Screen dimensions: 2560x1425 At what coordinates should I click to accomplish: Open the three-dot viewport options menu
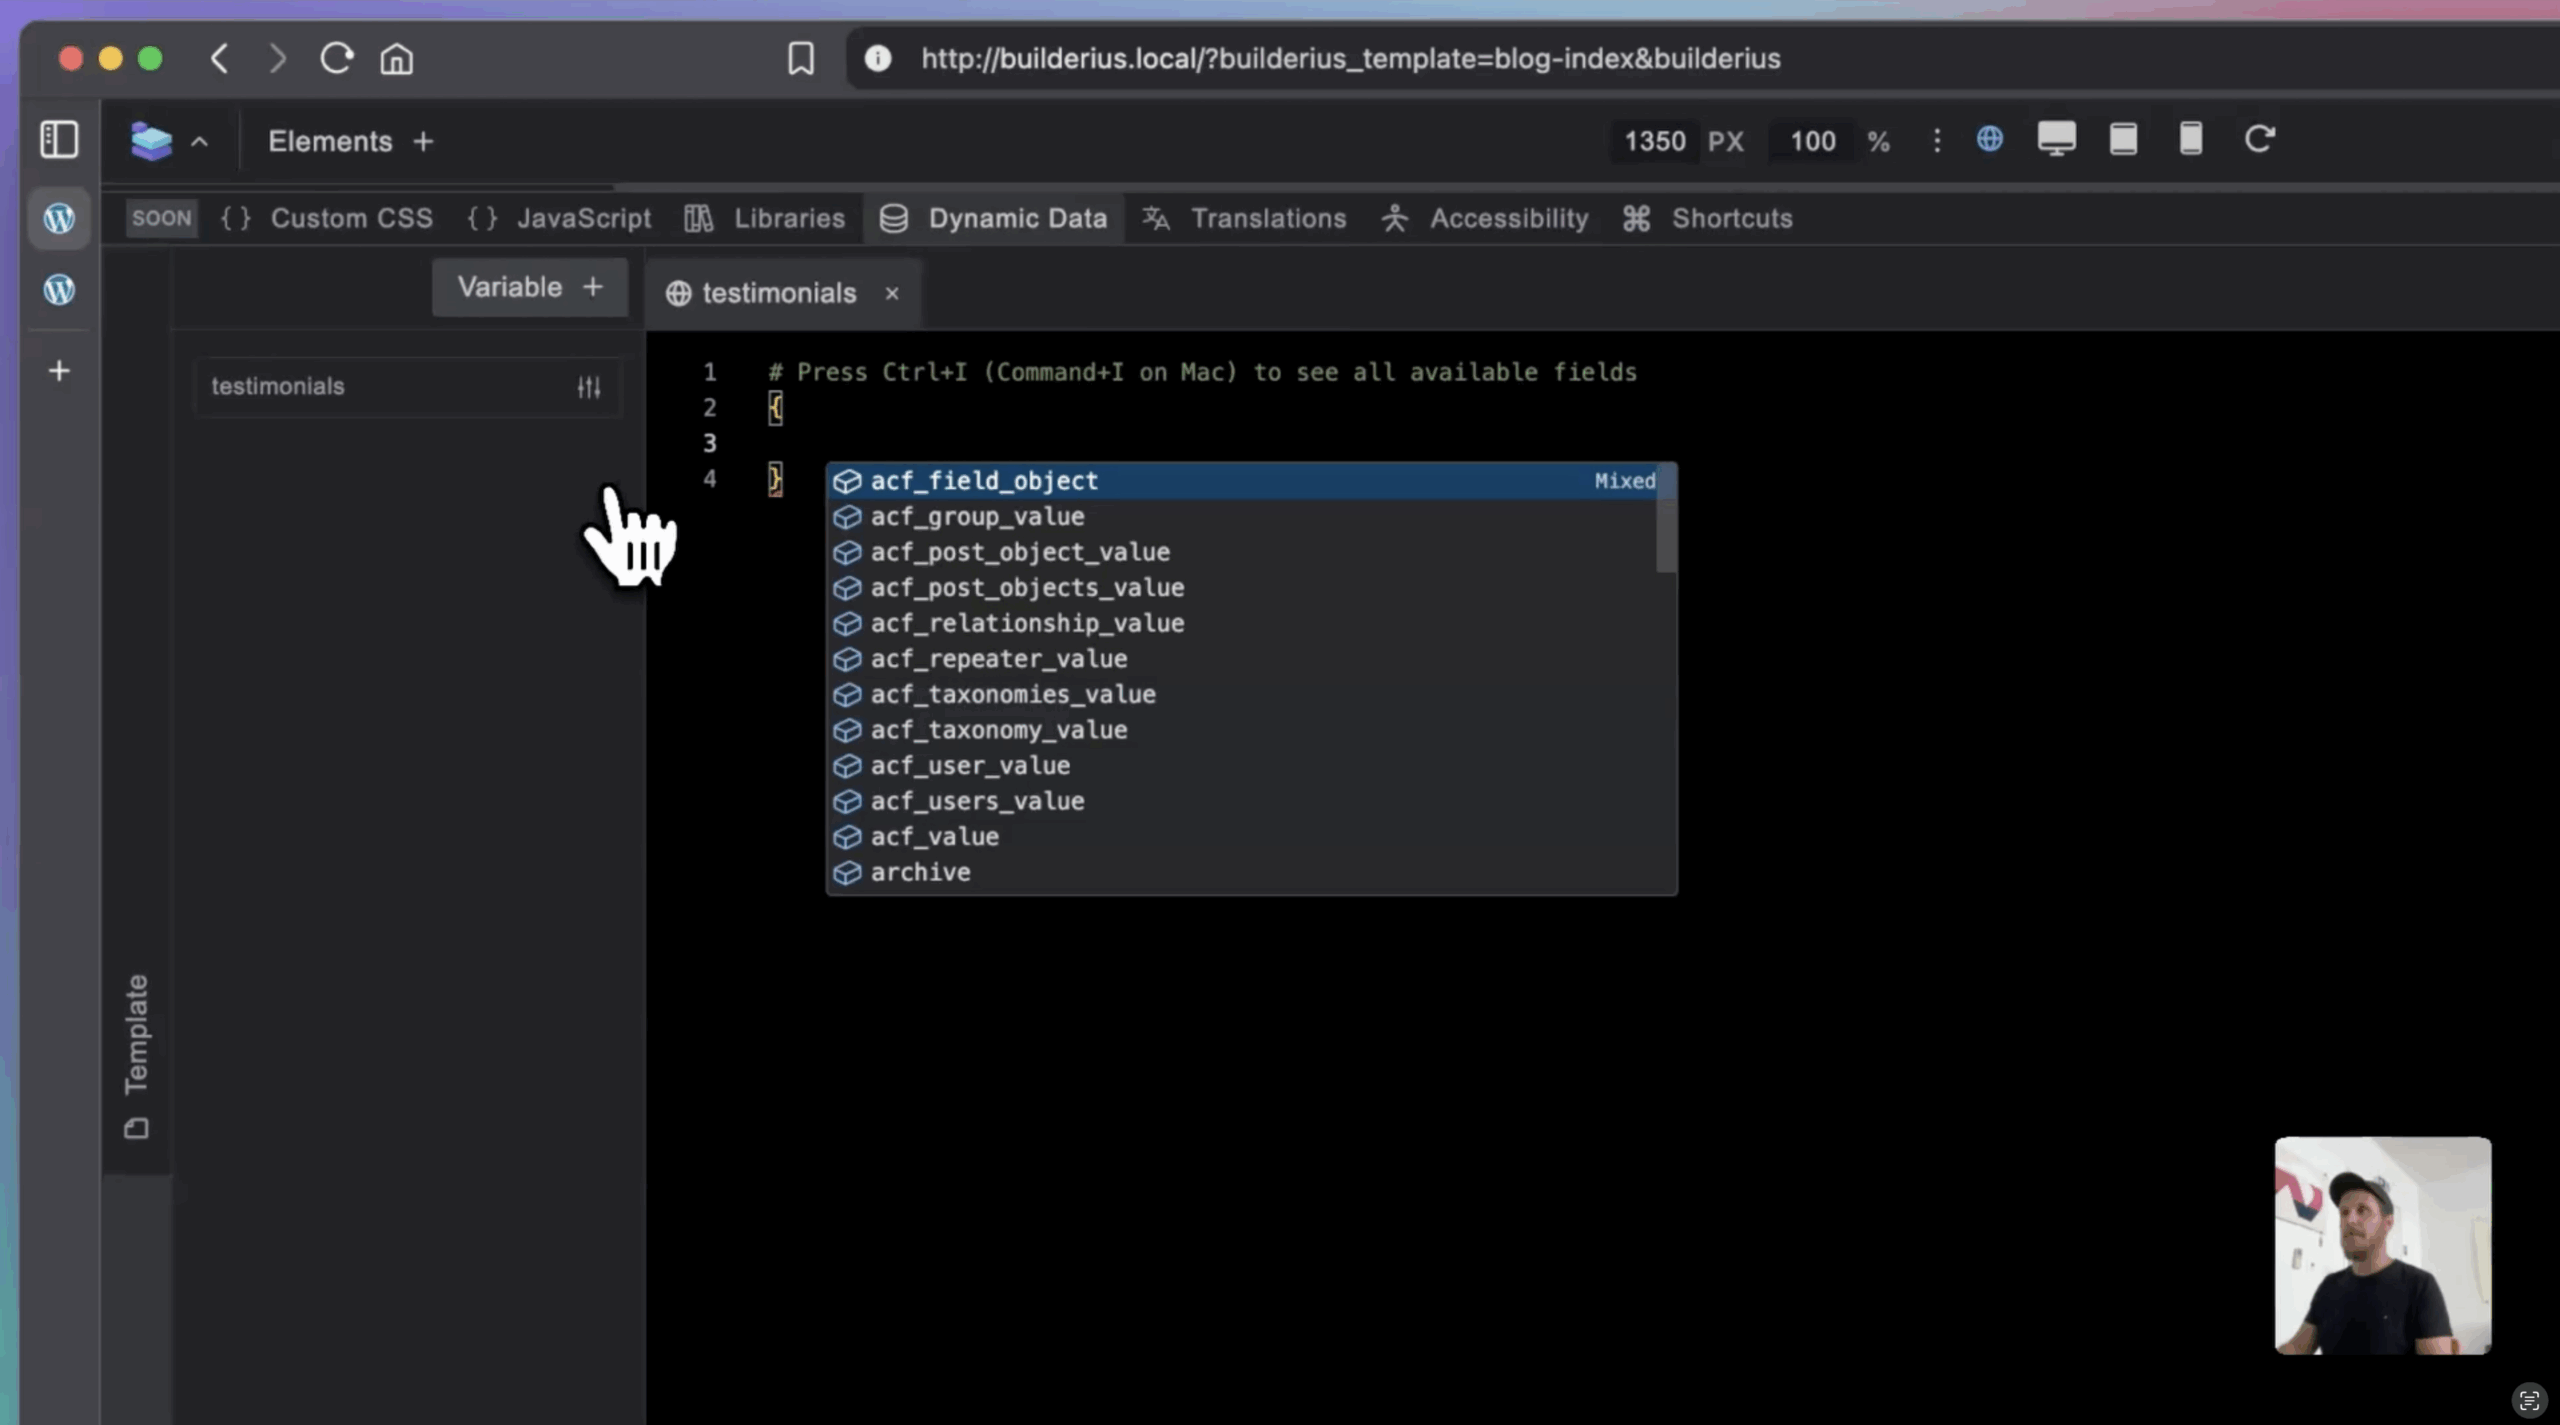[1937, 140]
